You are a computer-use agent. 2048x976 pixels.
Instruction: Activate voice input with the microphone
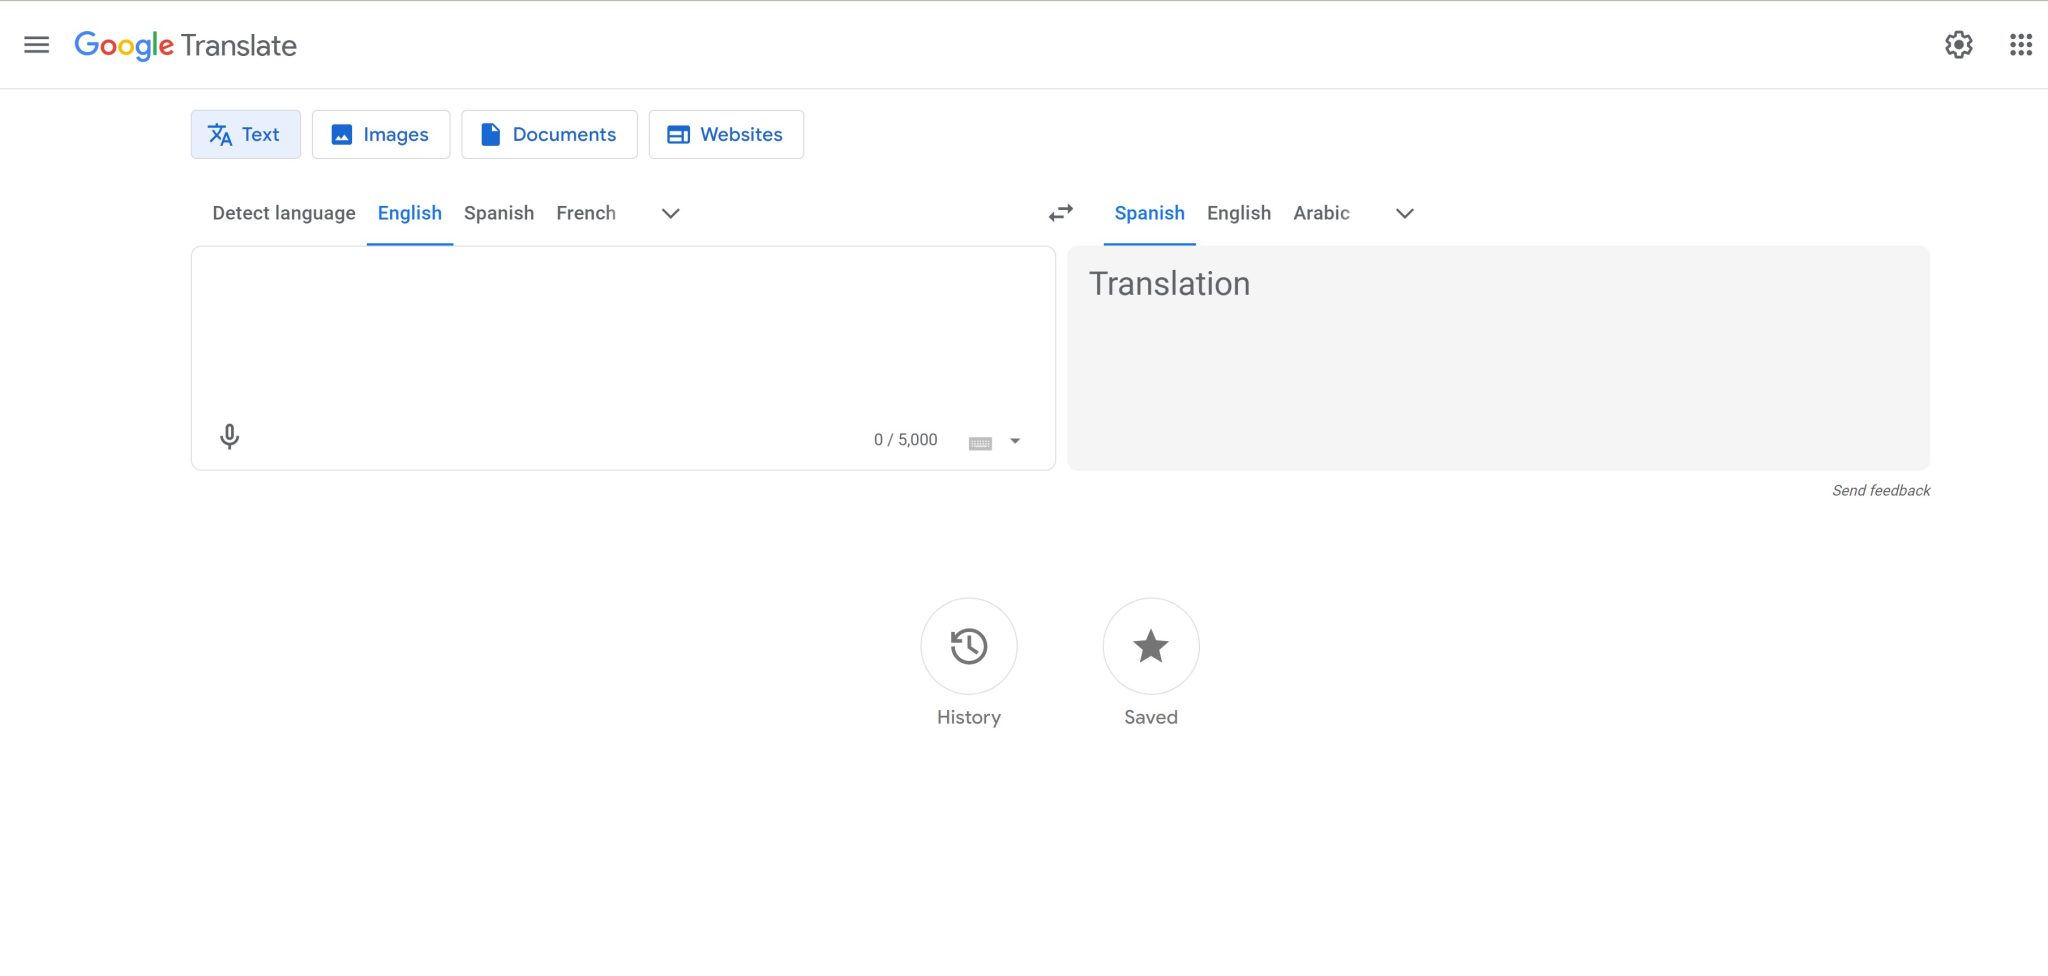(x=228, y=437)
